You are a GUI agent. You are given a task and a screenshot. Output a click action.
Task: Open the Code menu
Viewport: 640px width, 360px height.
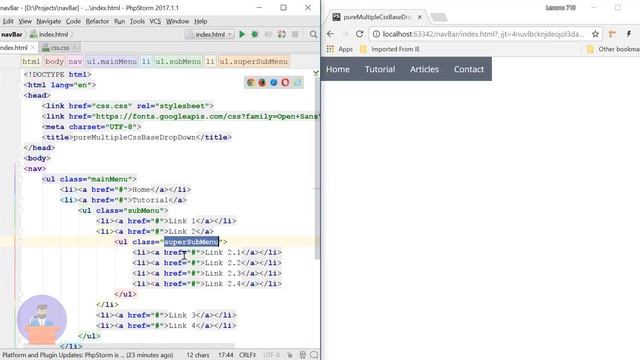(x=73, y=21)
